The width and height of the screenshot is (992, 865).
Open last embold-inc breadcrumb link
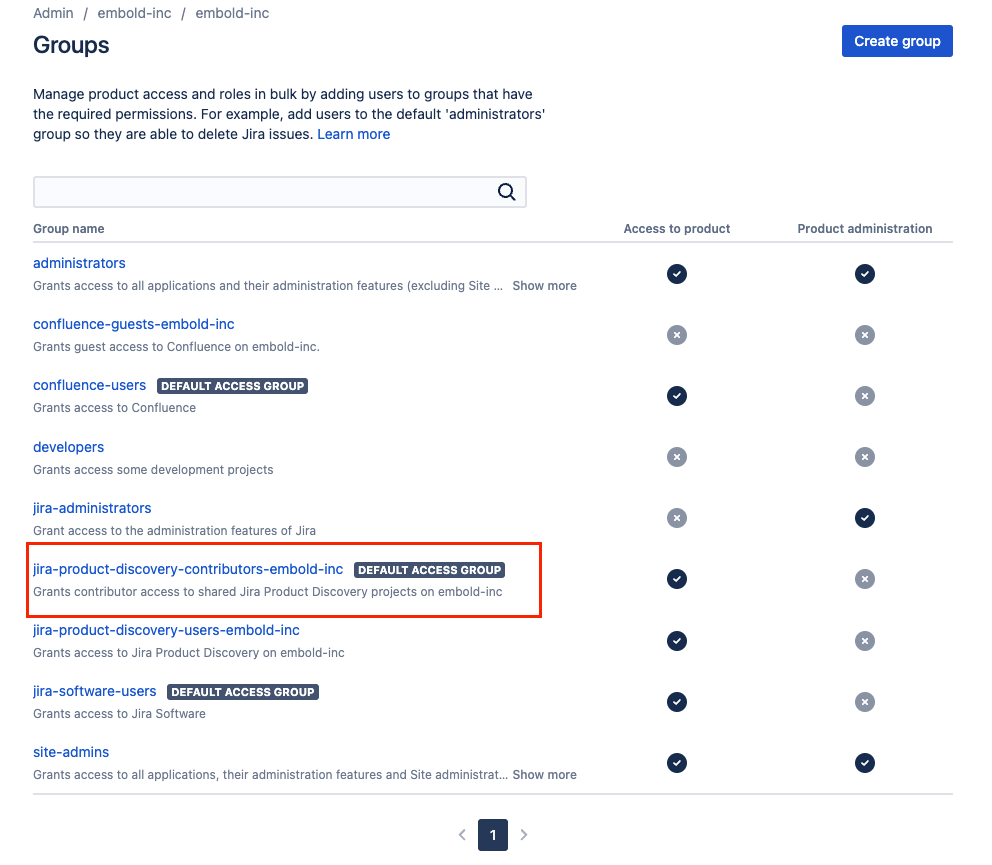tap(232, 13)
